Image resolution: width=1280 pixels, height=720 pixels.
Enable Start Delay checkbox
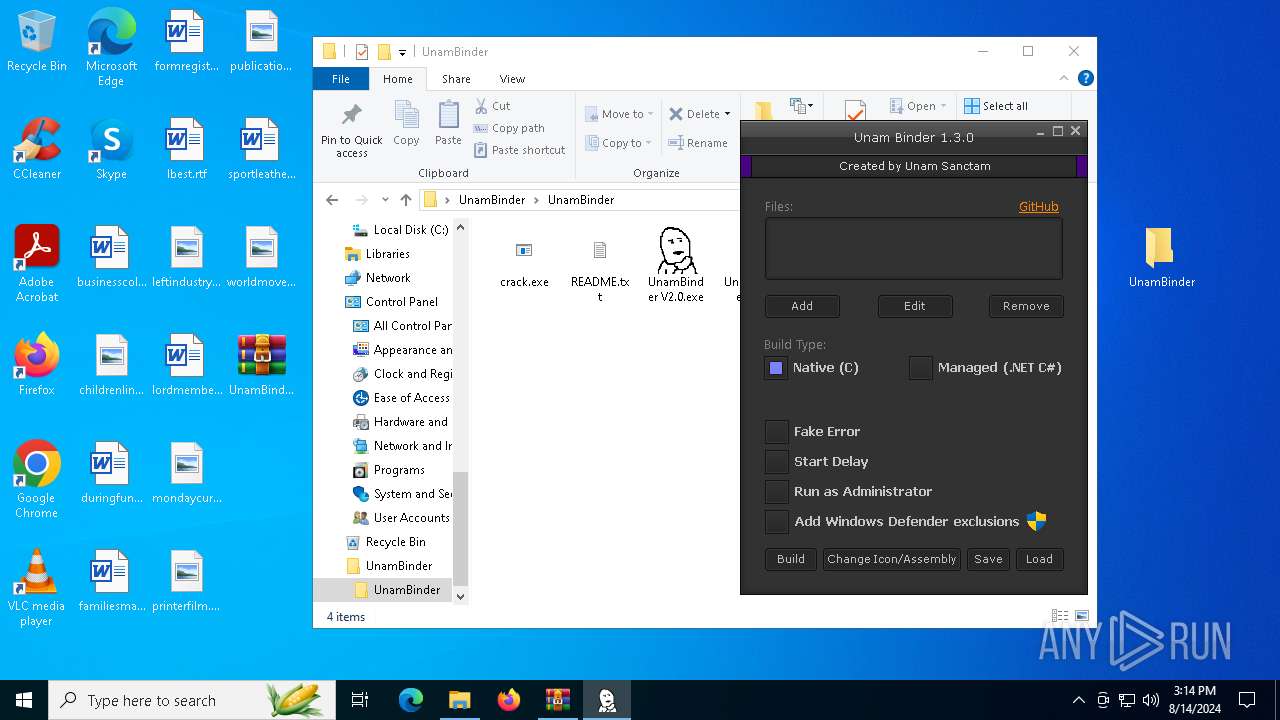[x=776, y=462]
